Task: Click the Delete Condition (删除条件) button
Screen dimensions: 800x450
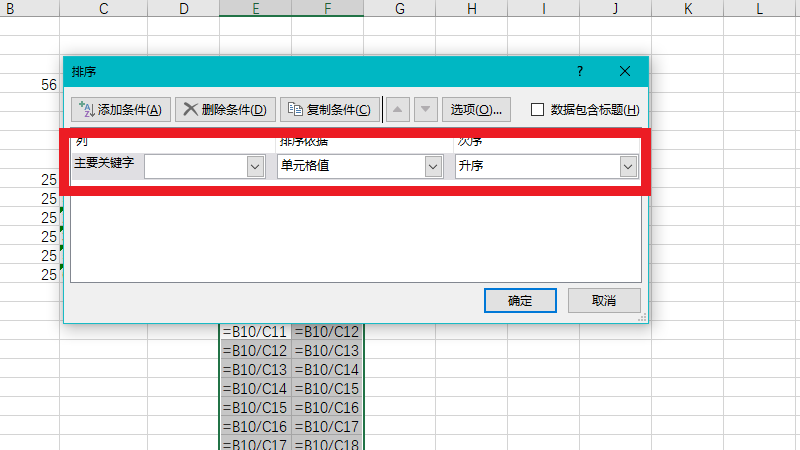Action: (225, 109)
